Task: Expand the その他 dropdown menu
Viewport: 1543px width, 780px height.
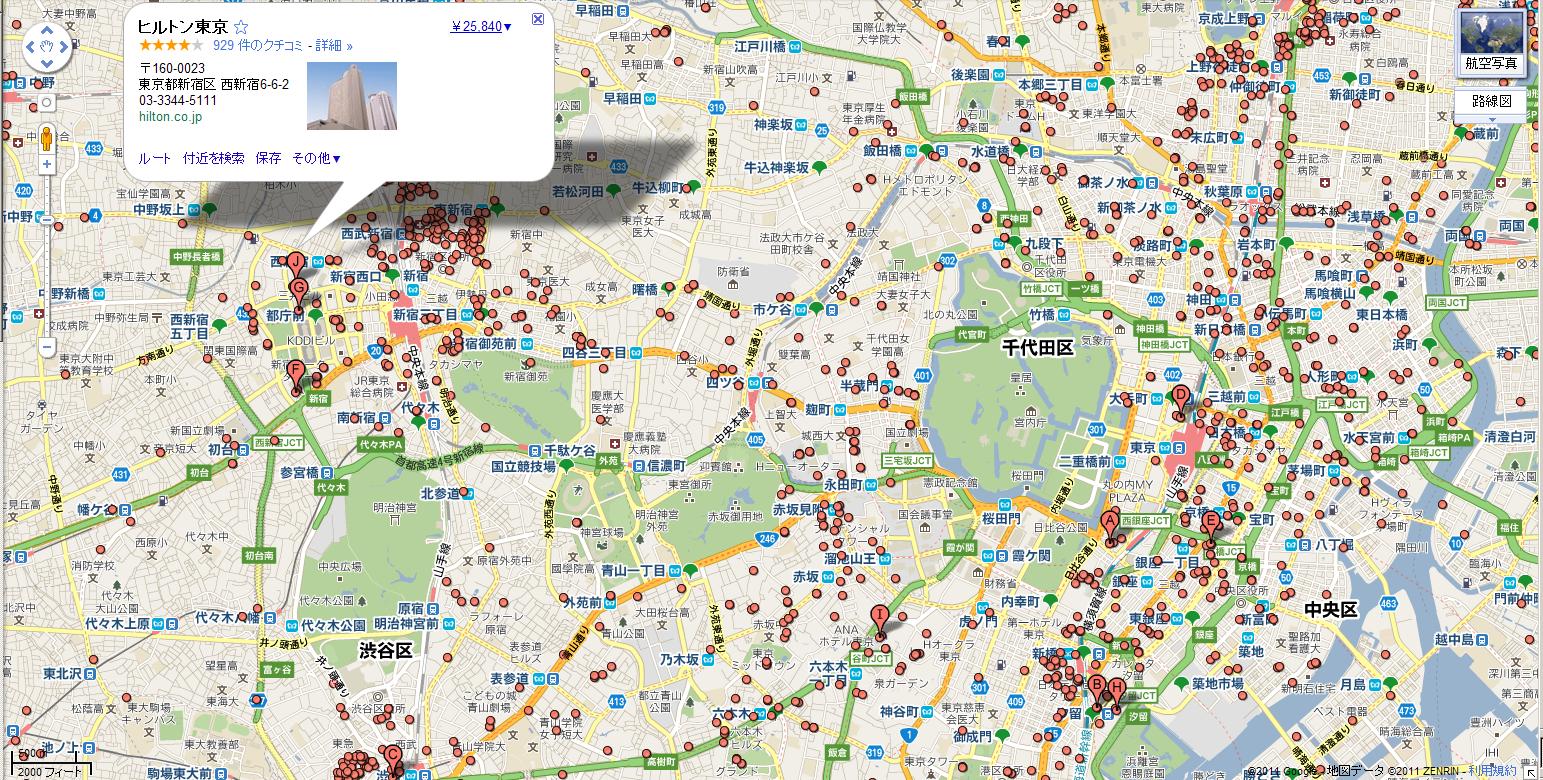Action: 316,158
